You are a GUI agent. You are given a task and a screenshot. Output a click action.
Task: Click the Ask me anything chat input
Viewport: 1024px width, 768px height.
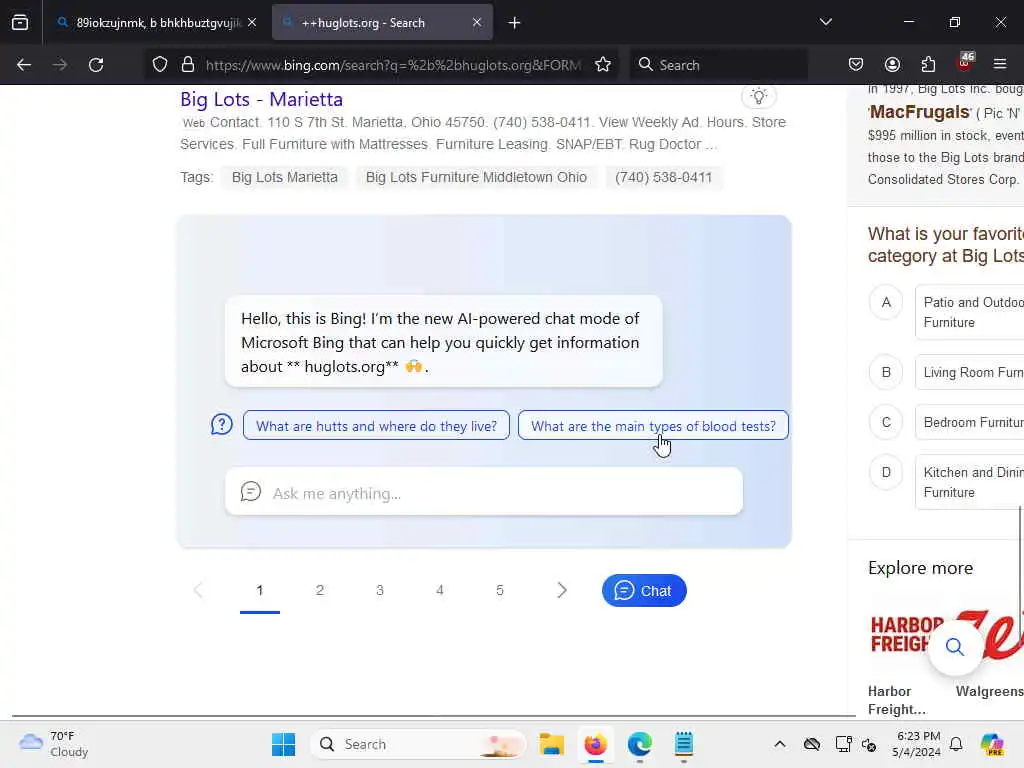[484, 493]
